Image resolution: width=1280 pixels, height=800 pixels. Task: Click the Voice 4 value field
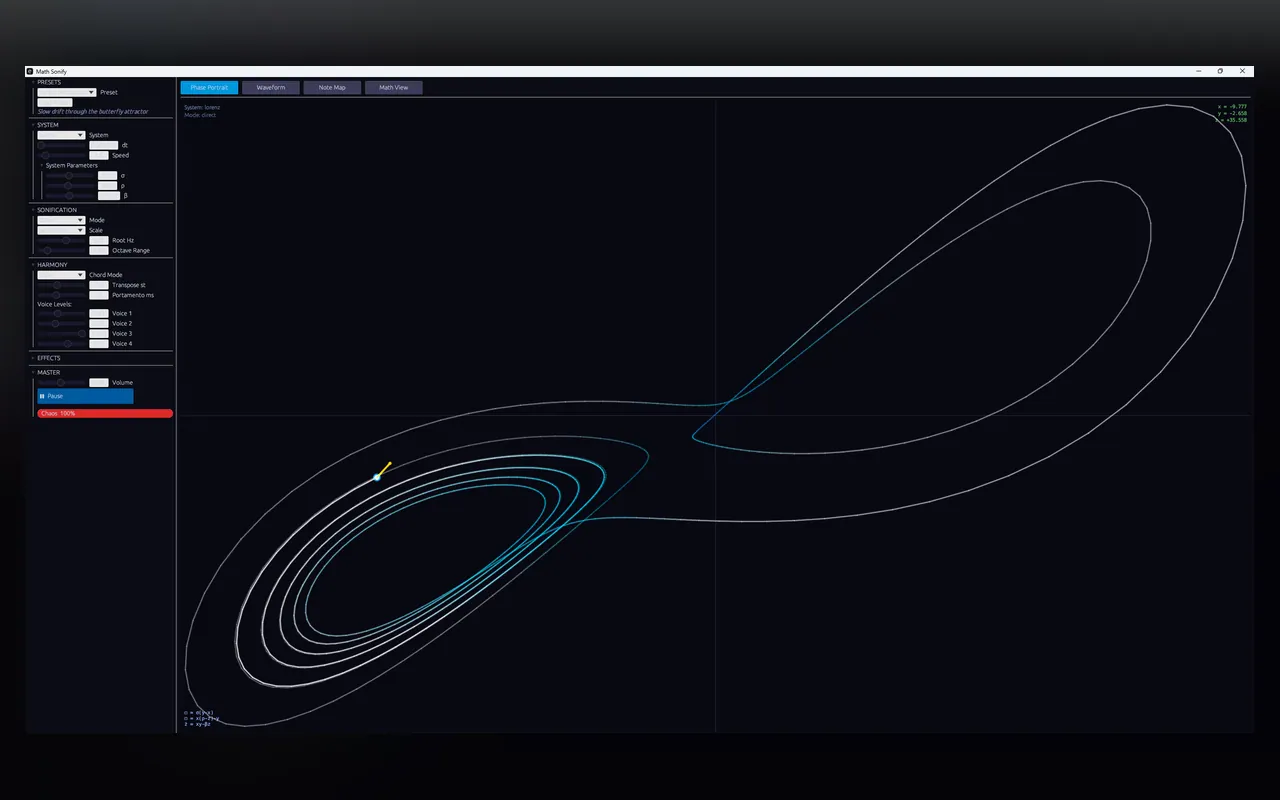coord(98,344)
